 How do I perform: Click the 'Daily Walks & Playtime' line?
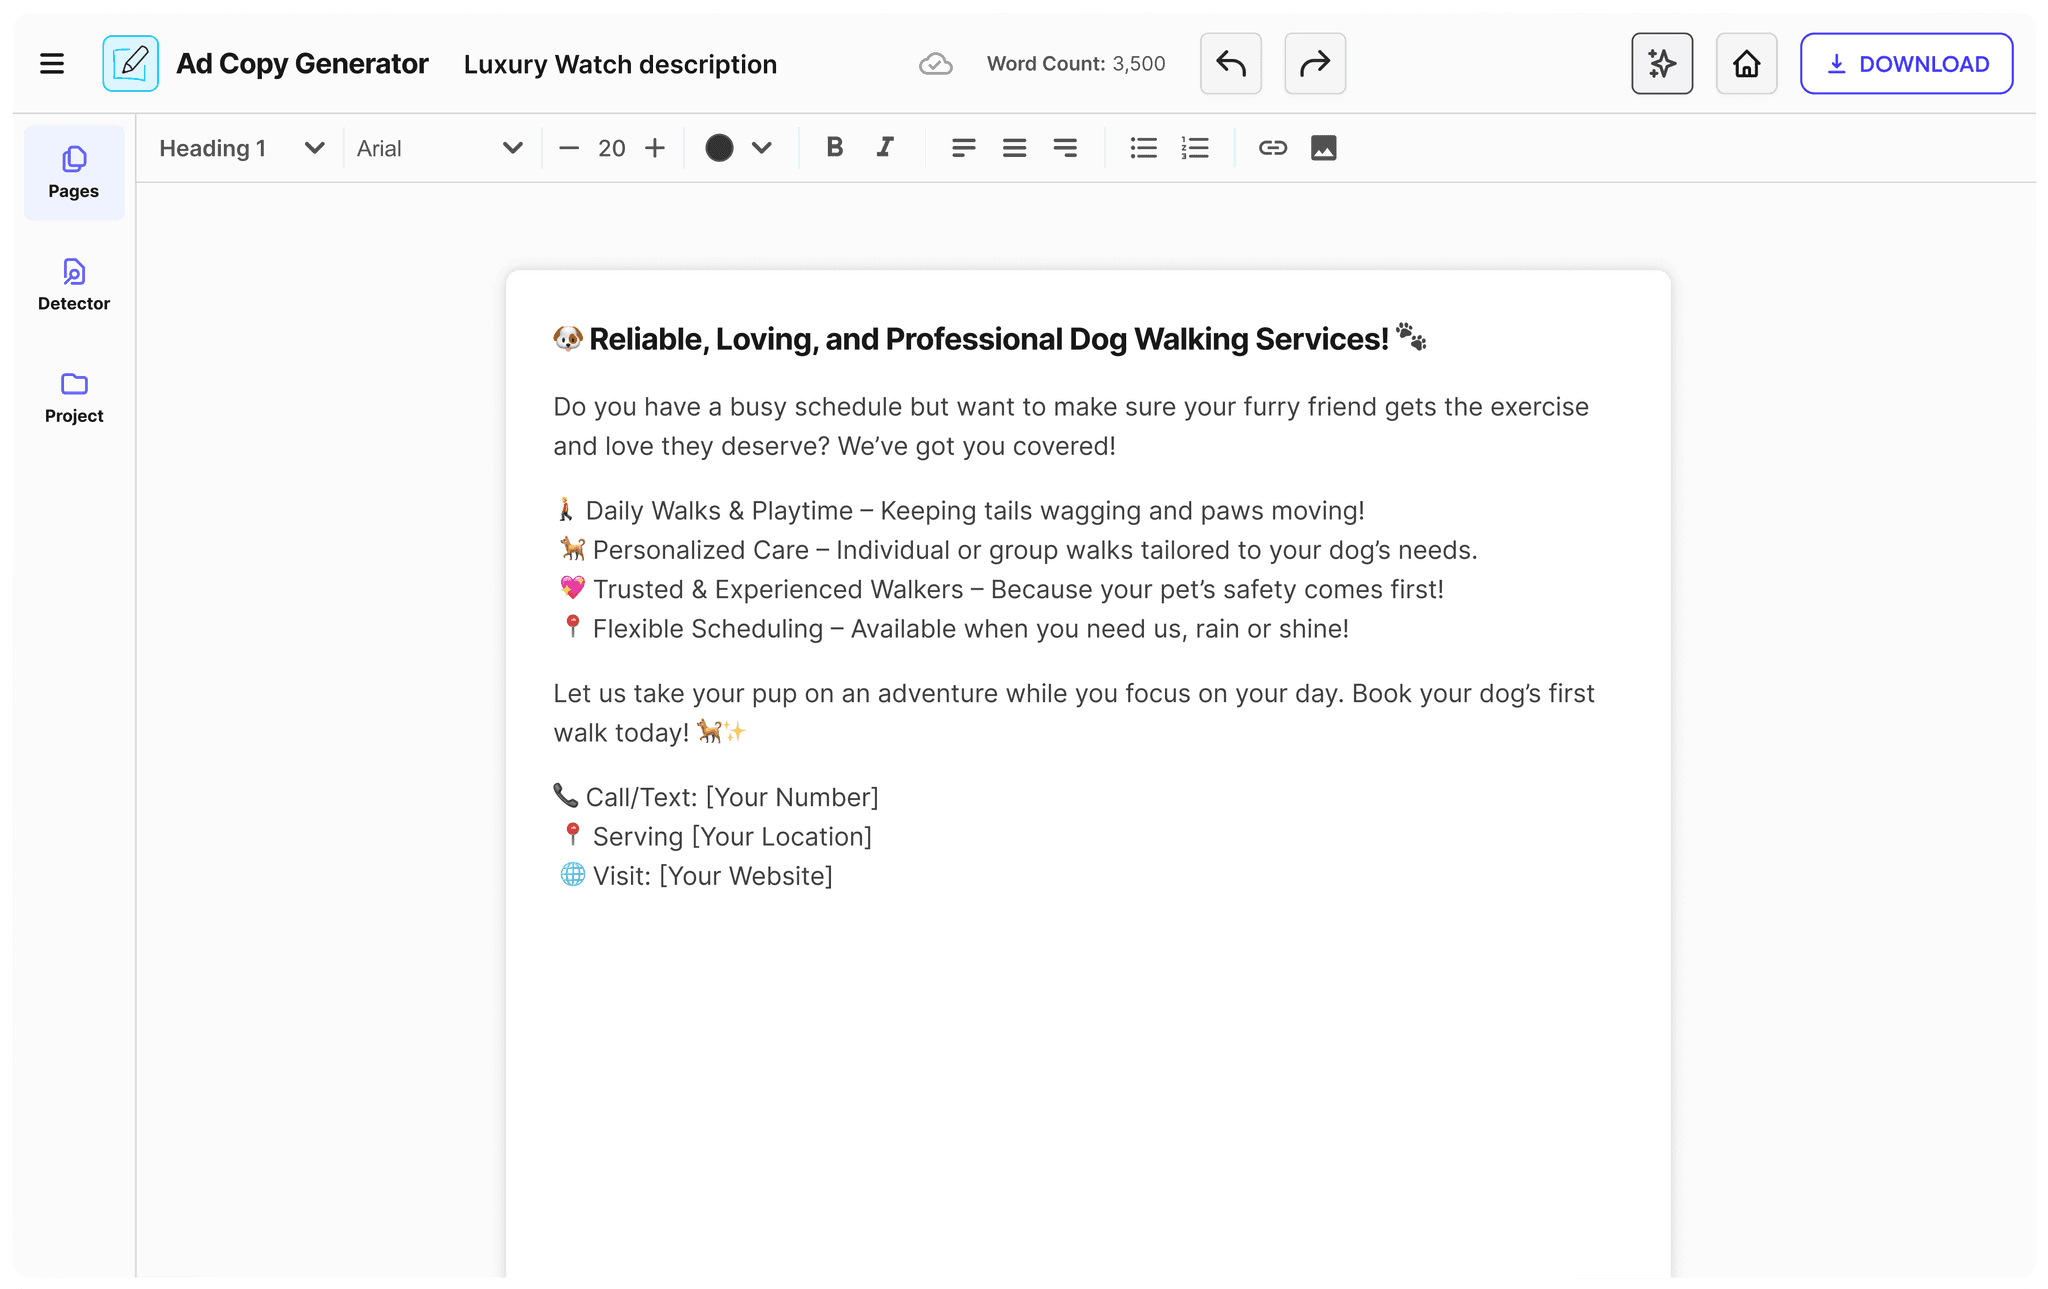pos(960,511)
